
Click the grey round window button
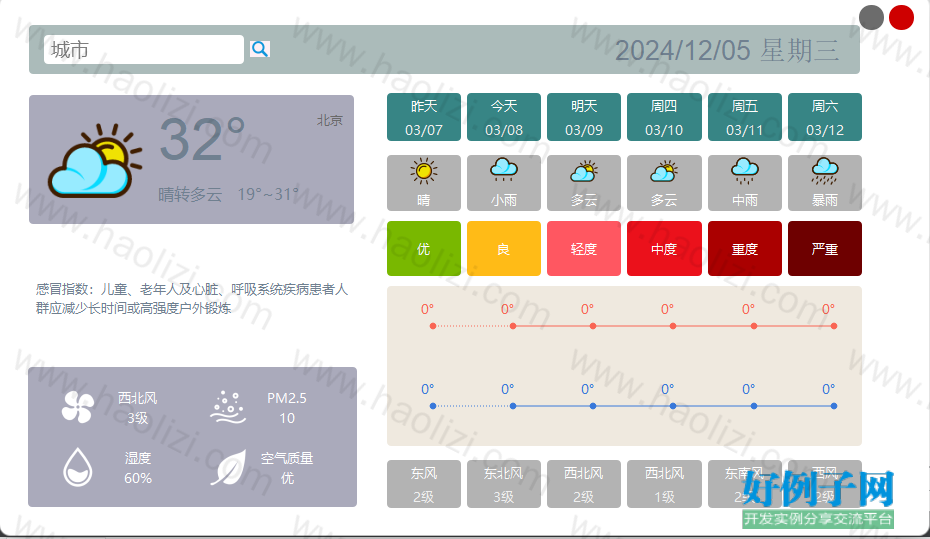[871, 17]
